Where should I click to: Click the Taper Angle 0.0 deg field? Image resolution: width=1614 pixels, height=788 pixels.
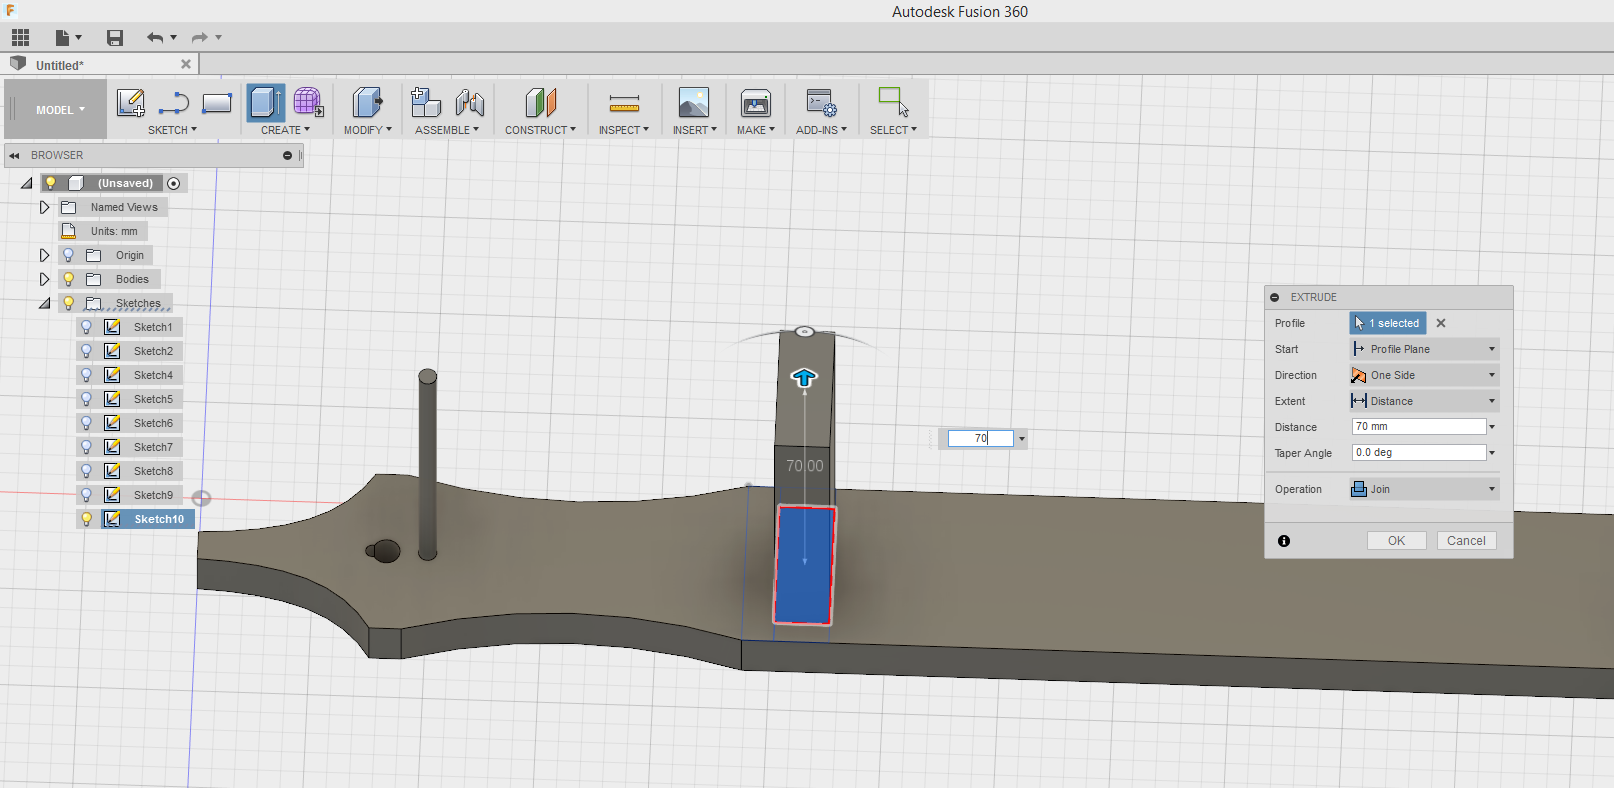[x=1419, y=453]
